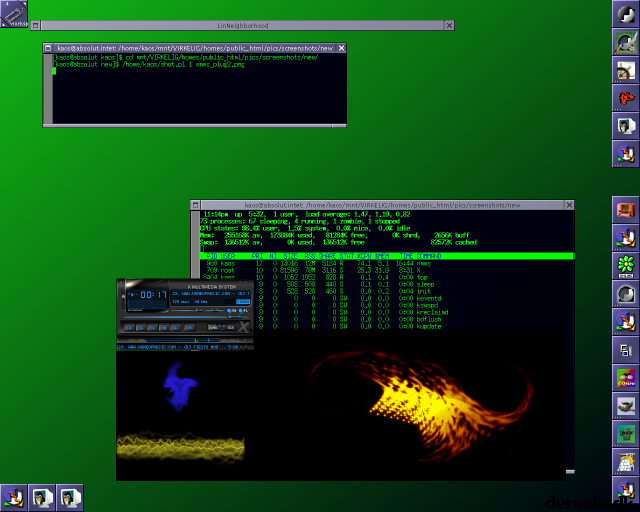
Task: Open the Window Maker preferences dock icon with the paintbrush
Action: coord(626,42)
